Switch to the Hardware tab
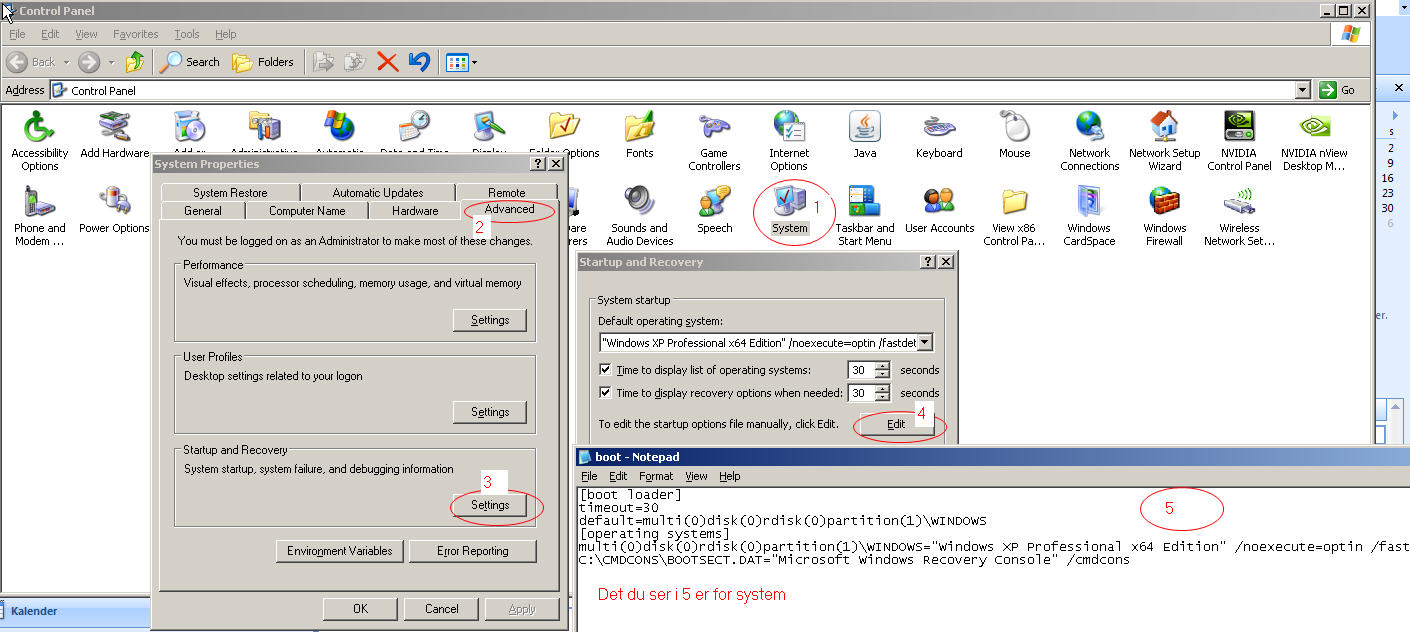The height and width of the screenshot is (632, 1410). point(415,211)
